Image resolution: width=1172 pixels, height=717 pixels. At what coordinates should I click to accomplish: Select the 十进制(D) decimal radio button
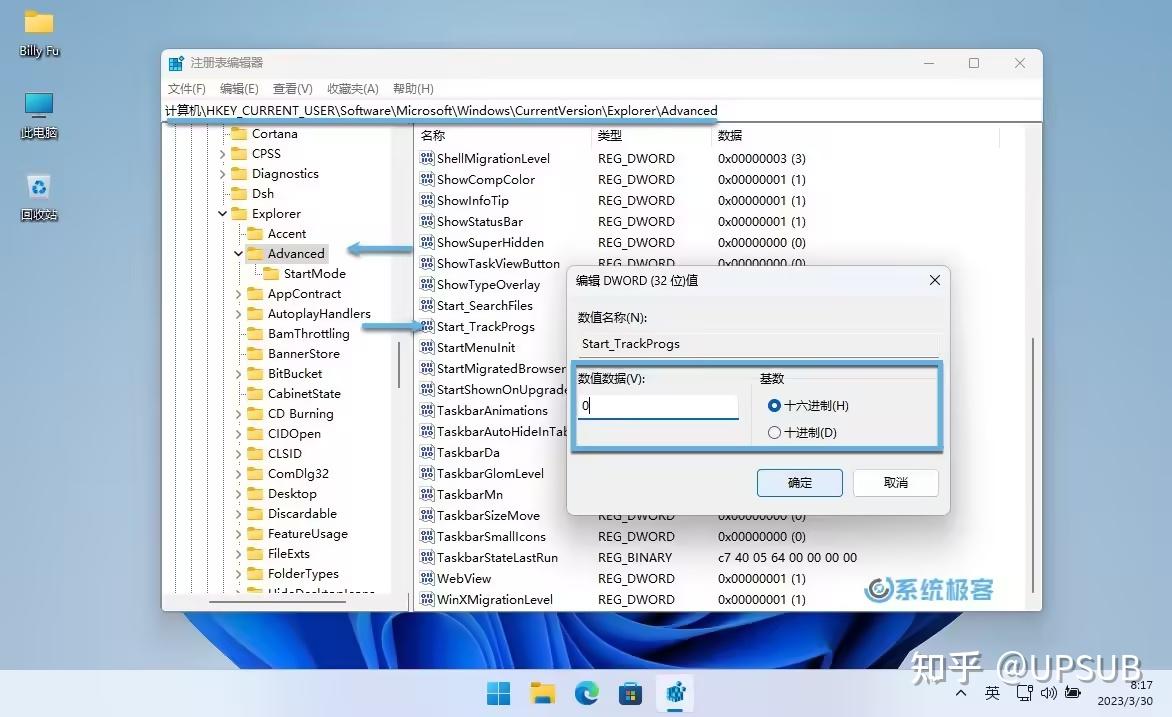774,432
